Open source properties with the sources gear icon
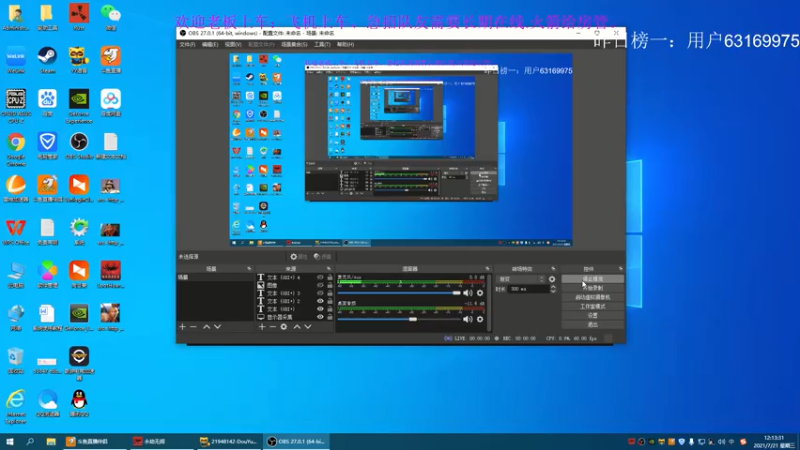This screenshot has width=800, height=450. pos(284,327)
